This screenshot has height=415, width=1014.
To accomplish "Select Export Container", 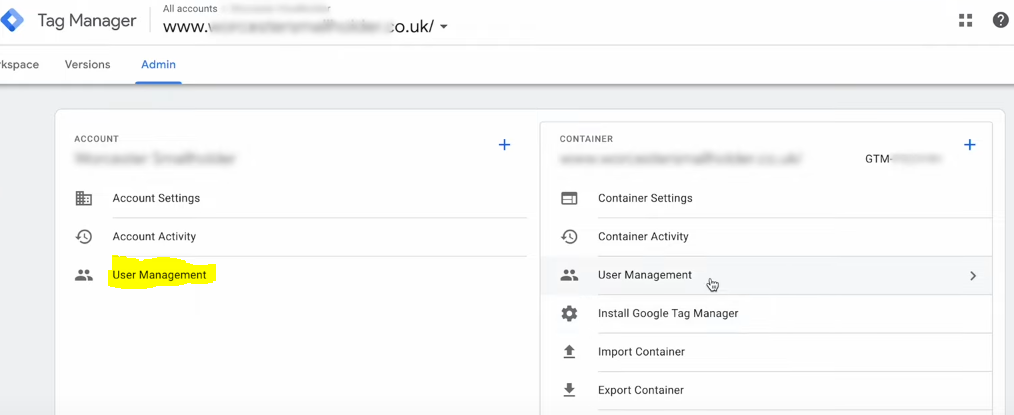I will point(640,390).
